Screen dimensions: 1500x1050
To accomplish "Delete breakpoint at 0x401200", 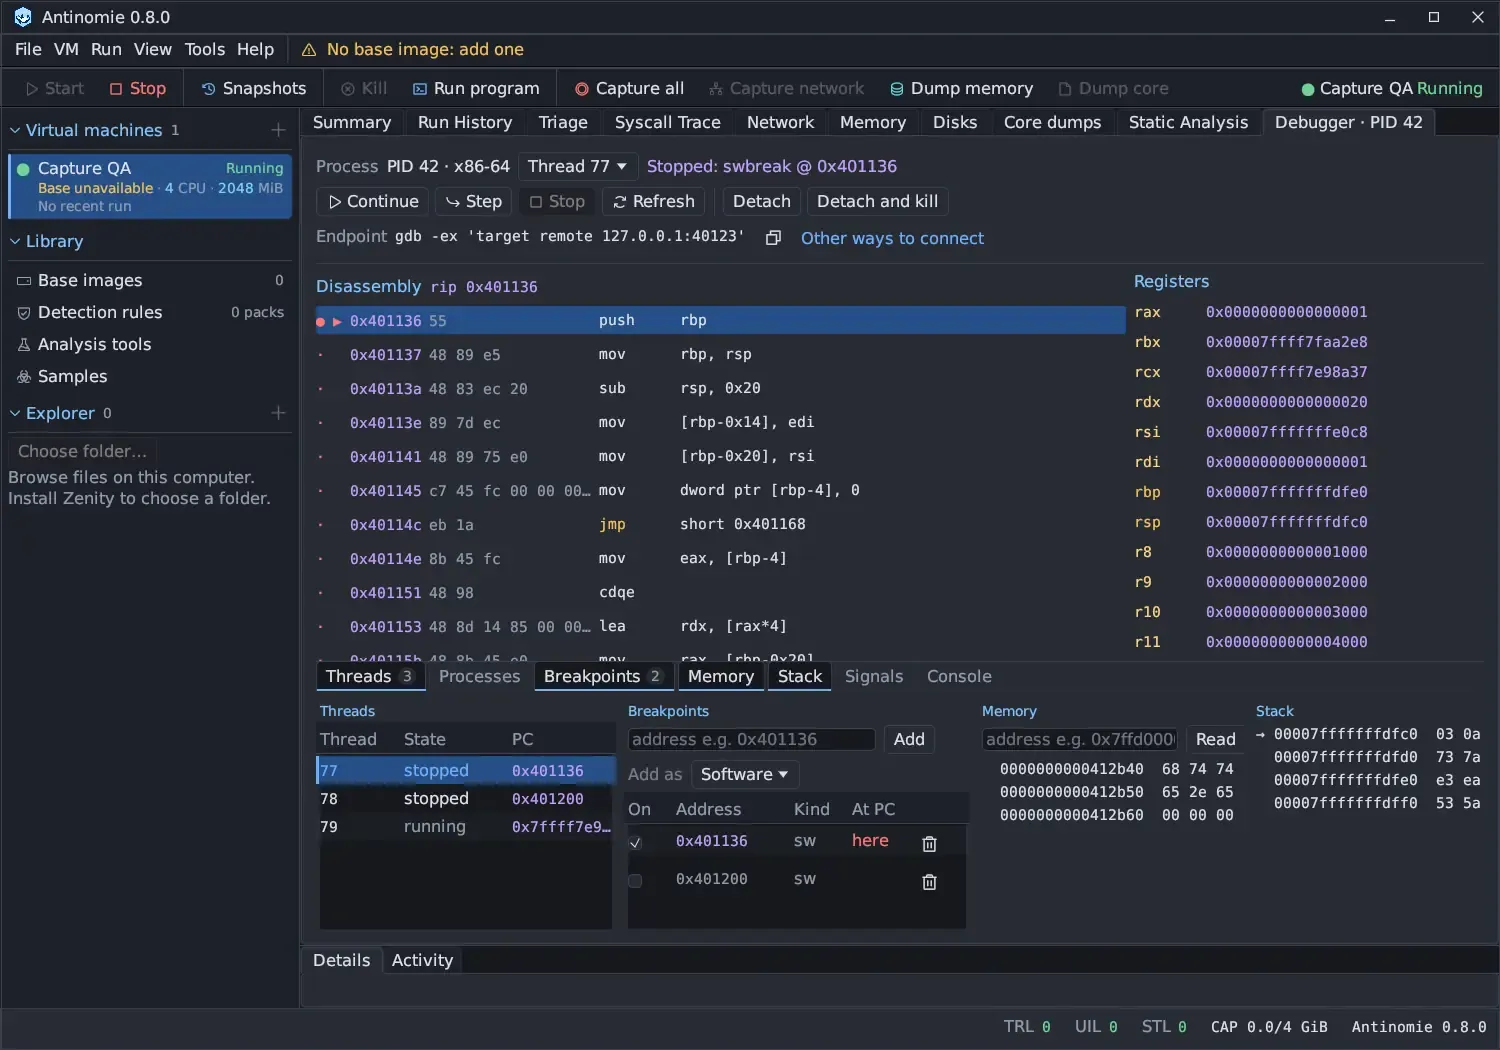I will coord(929,882).
